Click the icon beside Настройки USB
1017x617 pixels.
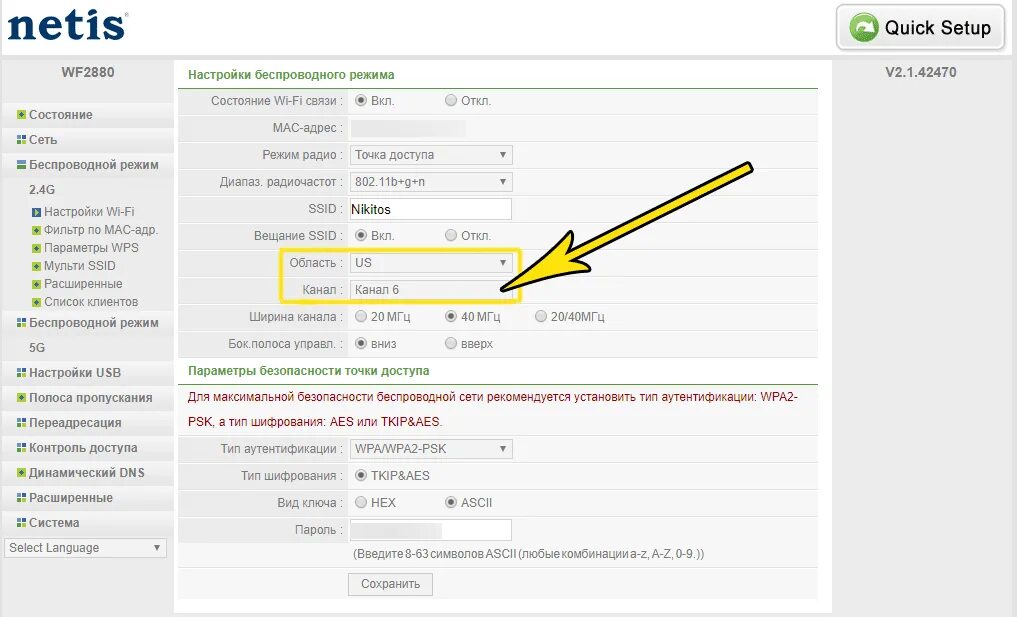tap(21, 372)
